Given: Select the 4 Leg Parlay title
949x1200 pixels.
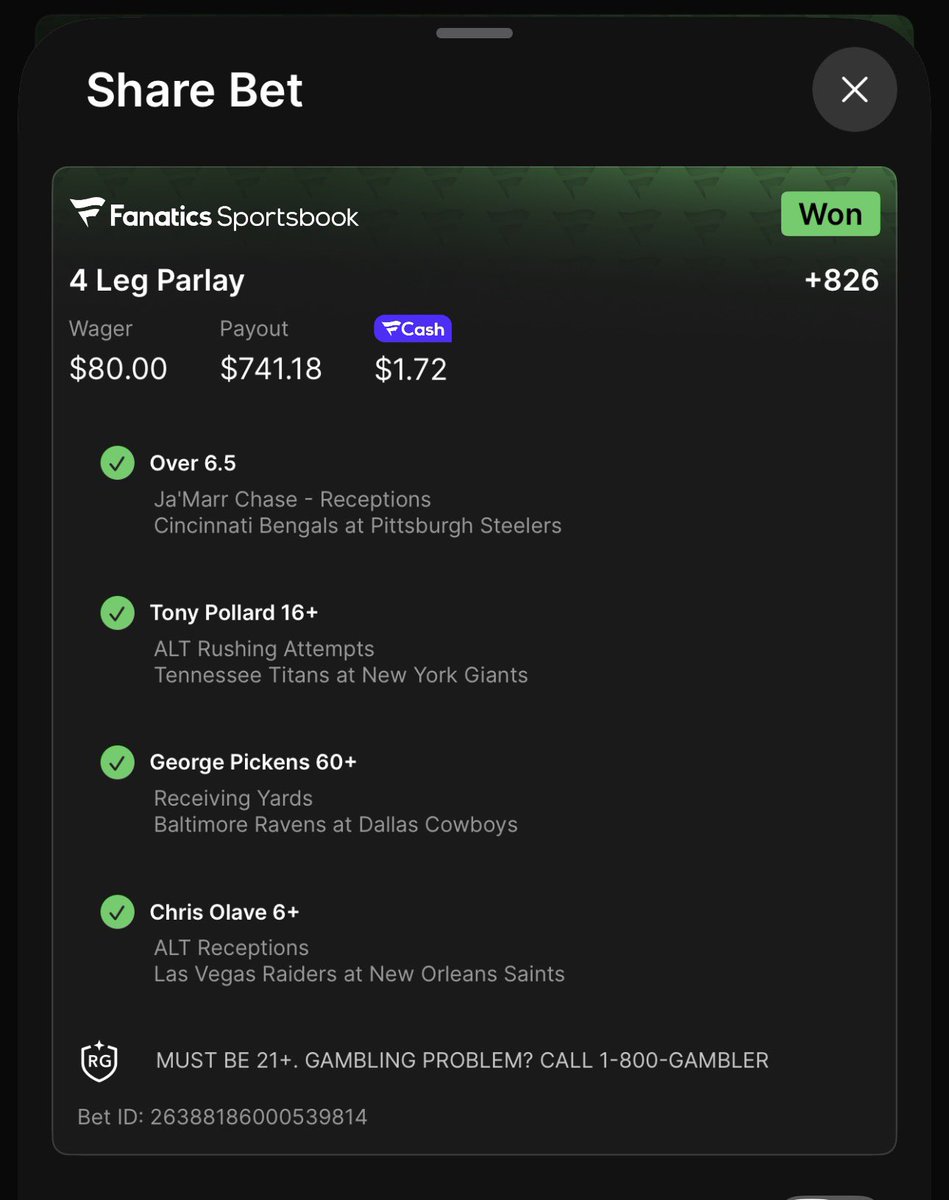Looking at the screenshot, I should click(x=157, y=281).
